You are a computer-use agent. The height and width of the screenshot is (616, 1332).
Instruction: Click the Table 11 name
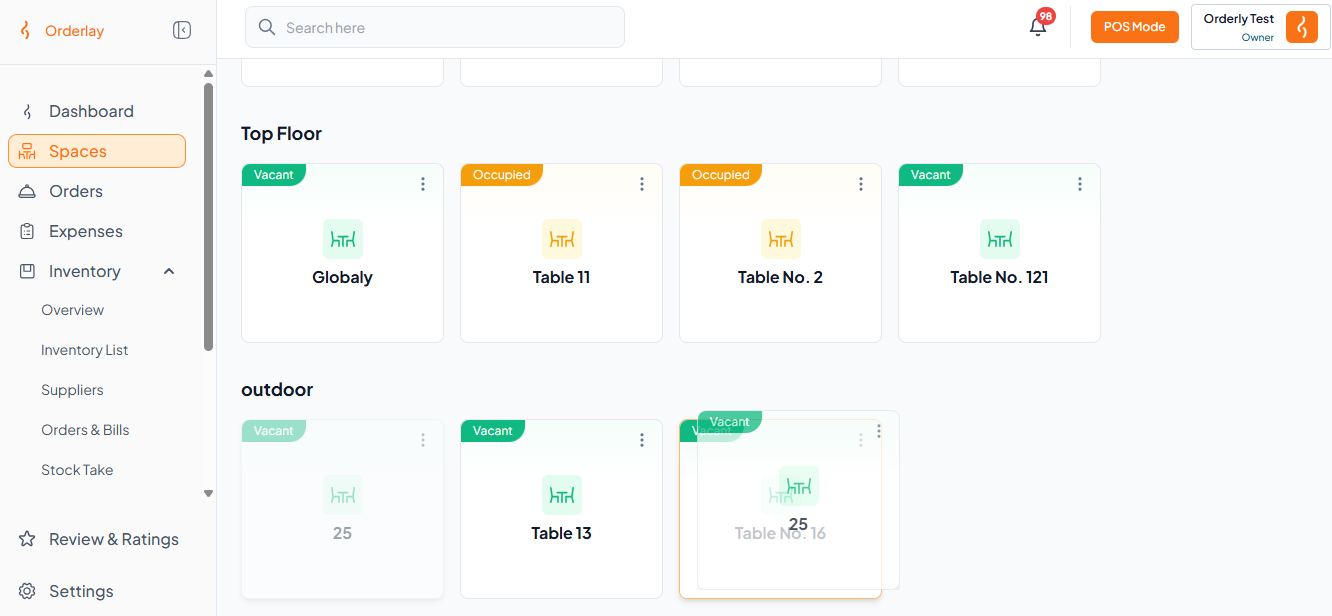click(x=561, y=277)
